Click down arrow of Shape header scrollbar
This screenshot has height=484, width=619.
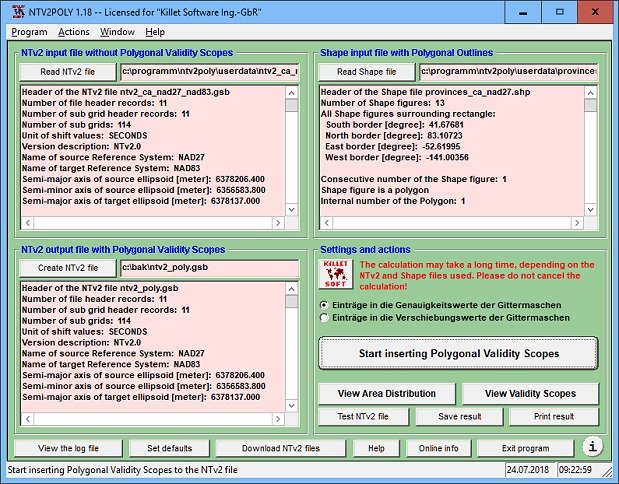[x=591, y=210]
